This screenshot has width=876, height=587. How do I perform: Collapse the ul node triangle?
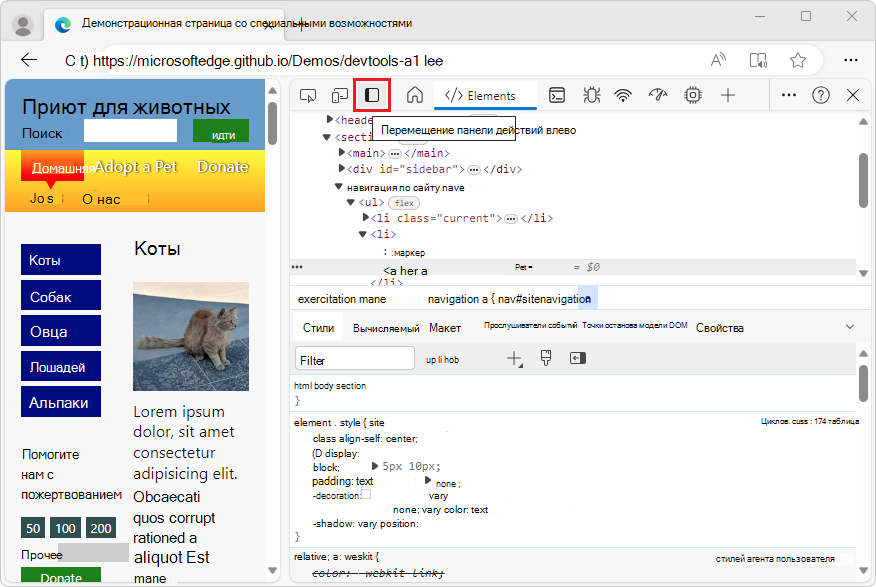351,202
